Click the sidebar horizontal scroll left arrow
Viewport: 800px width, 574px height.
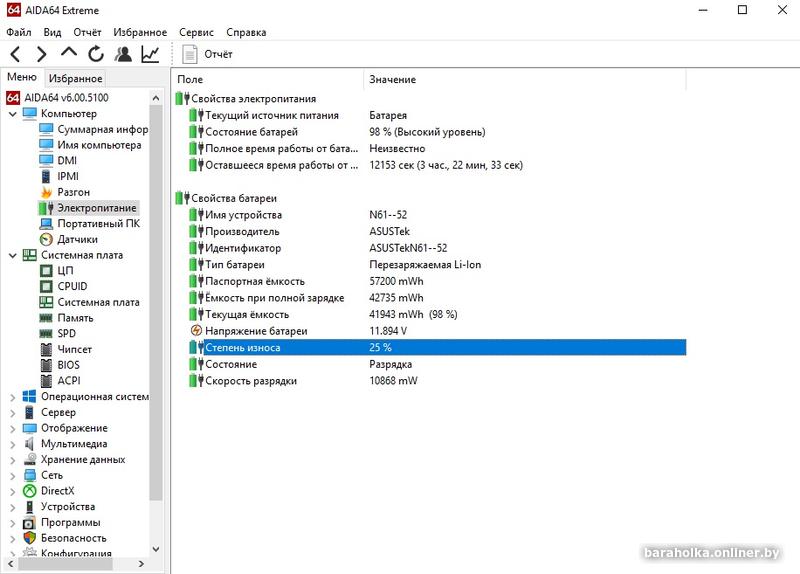[10, 564]
